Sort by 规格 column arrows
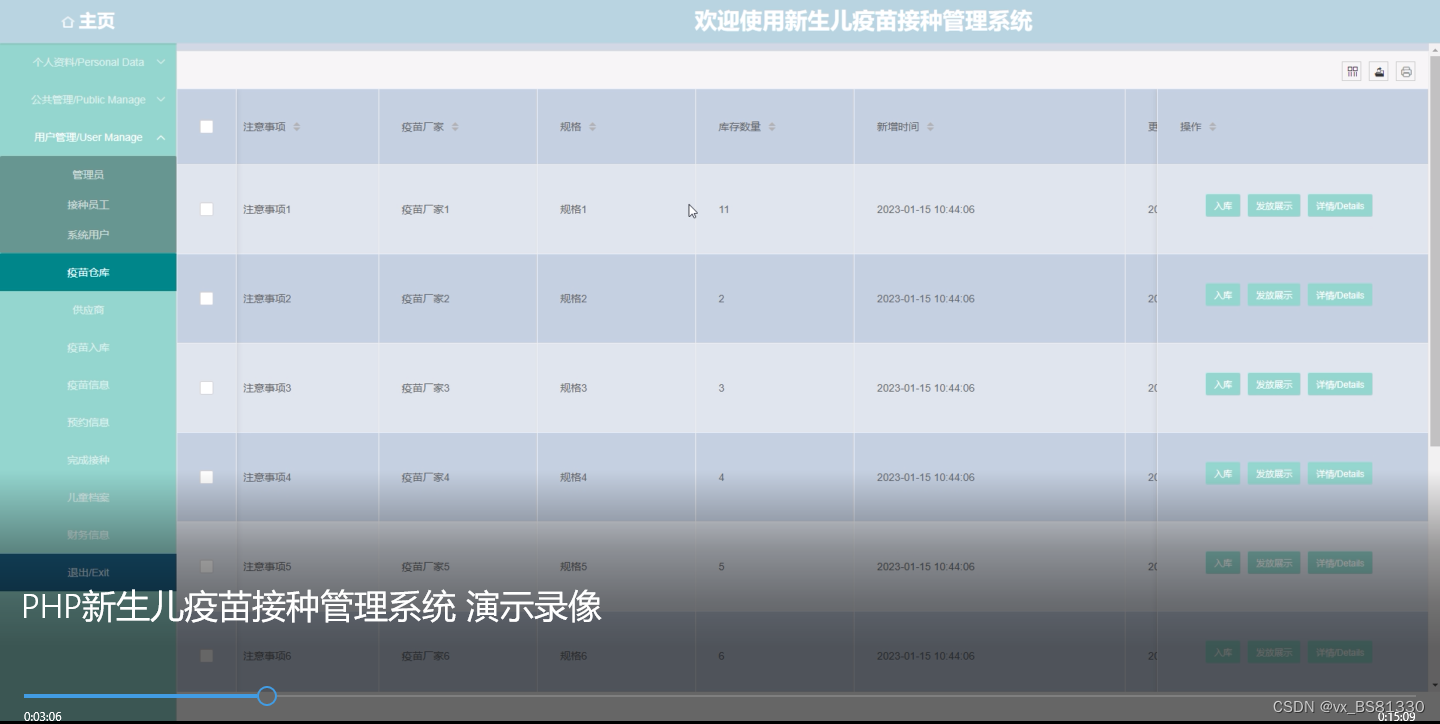 click(592, 127)
